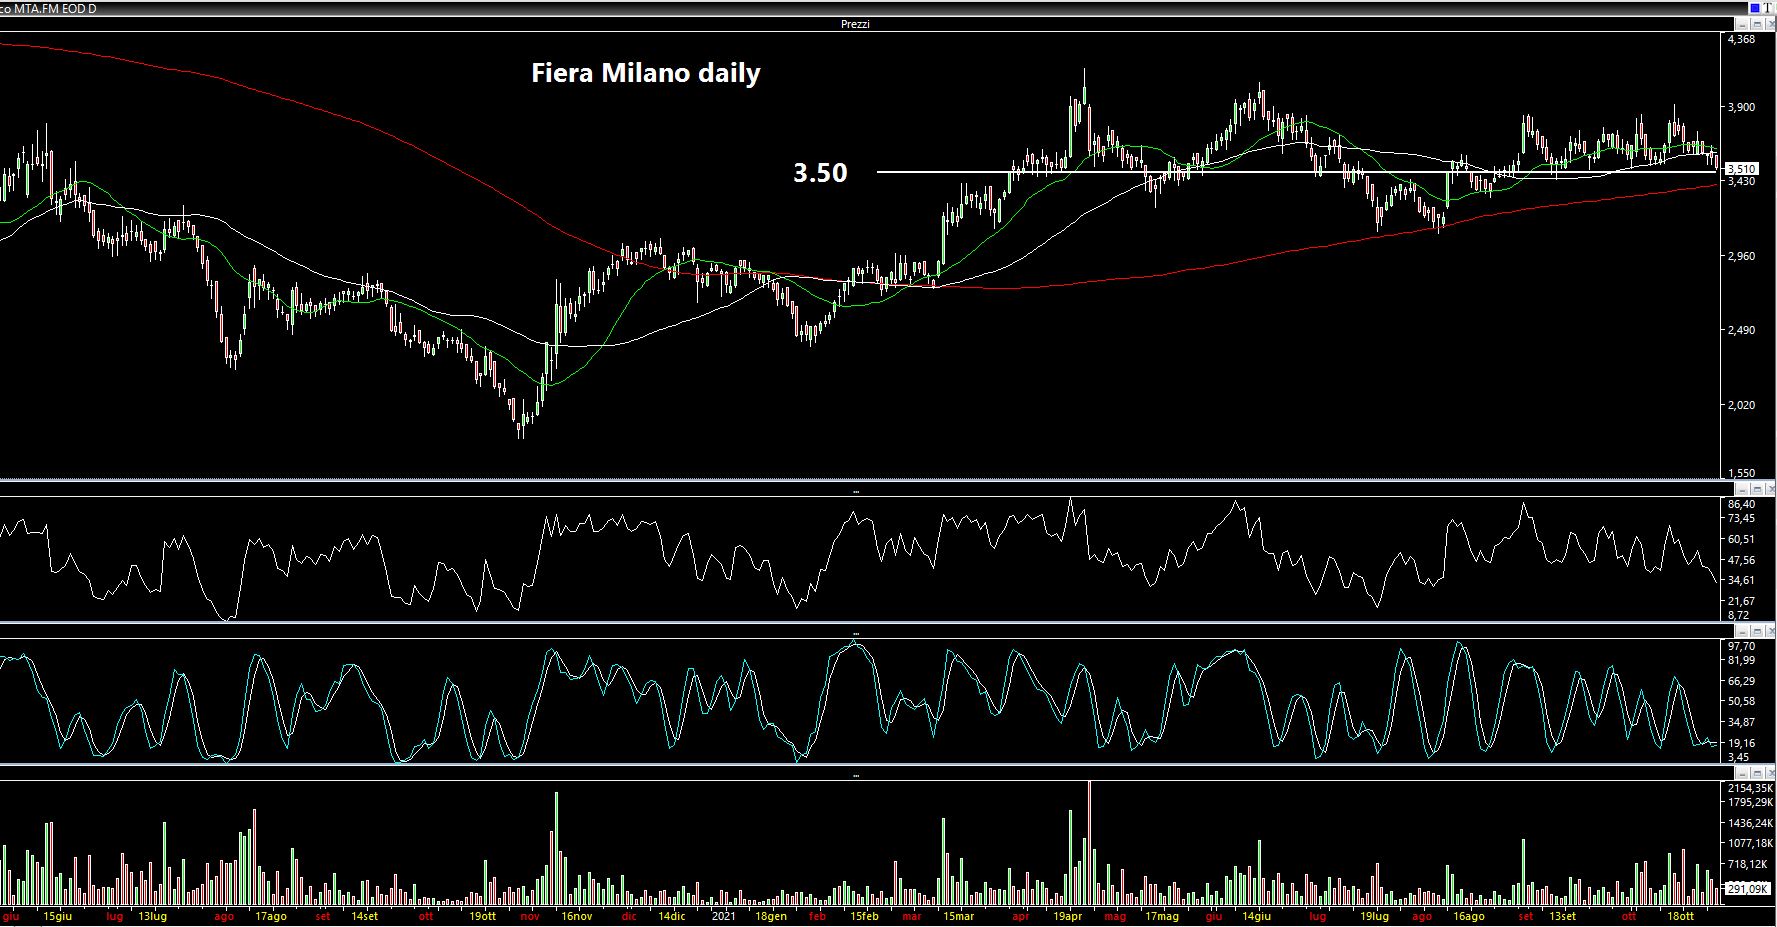This screenshot has width=1777, height=927.
Task: Click the 86,40 RSI axis value
Action: (1741, 504)
